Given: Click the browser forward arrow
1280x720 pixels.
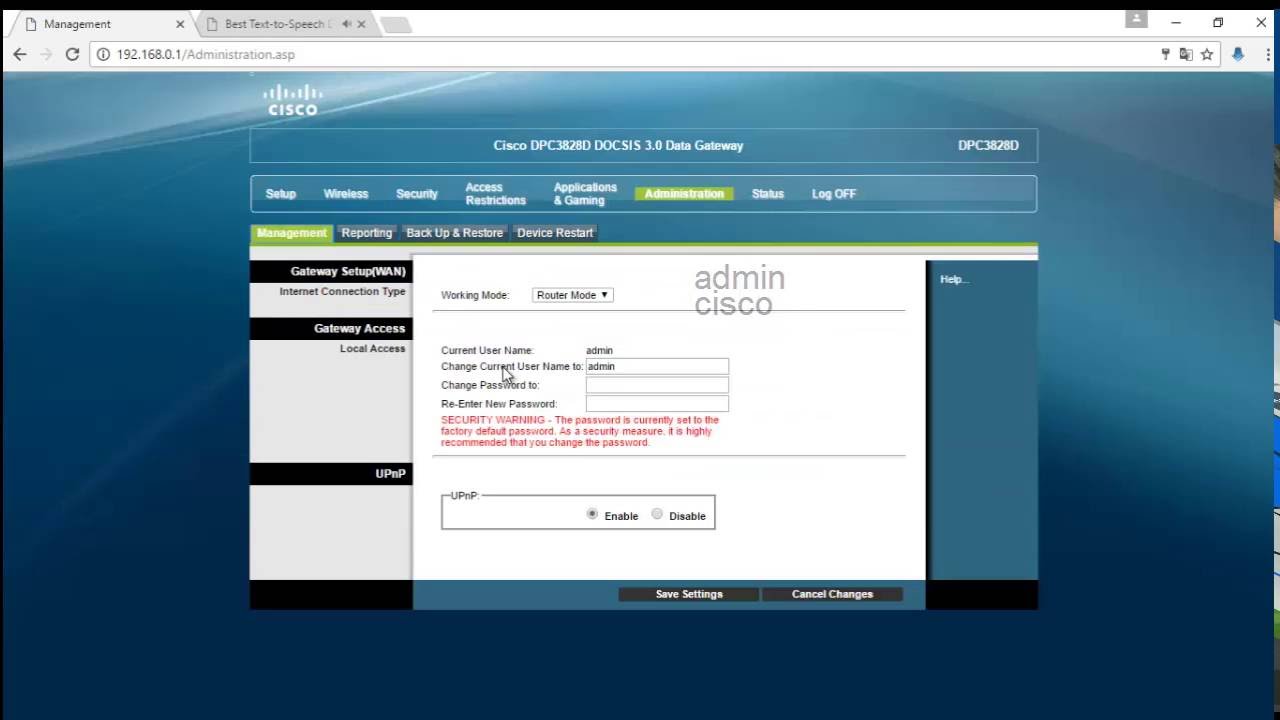Looking at the screenshot, I should pos(46,54).
